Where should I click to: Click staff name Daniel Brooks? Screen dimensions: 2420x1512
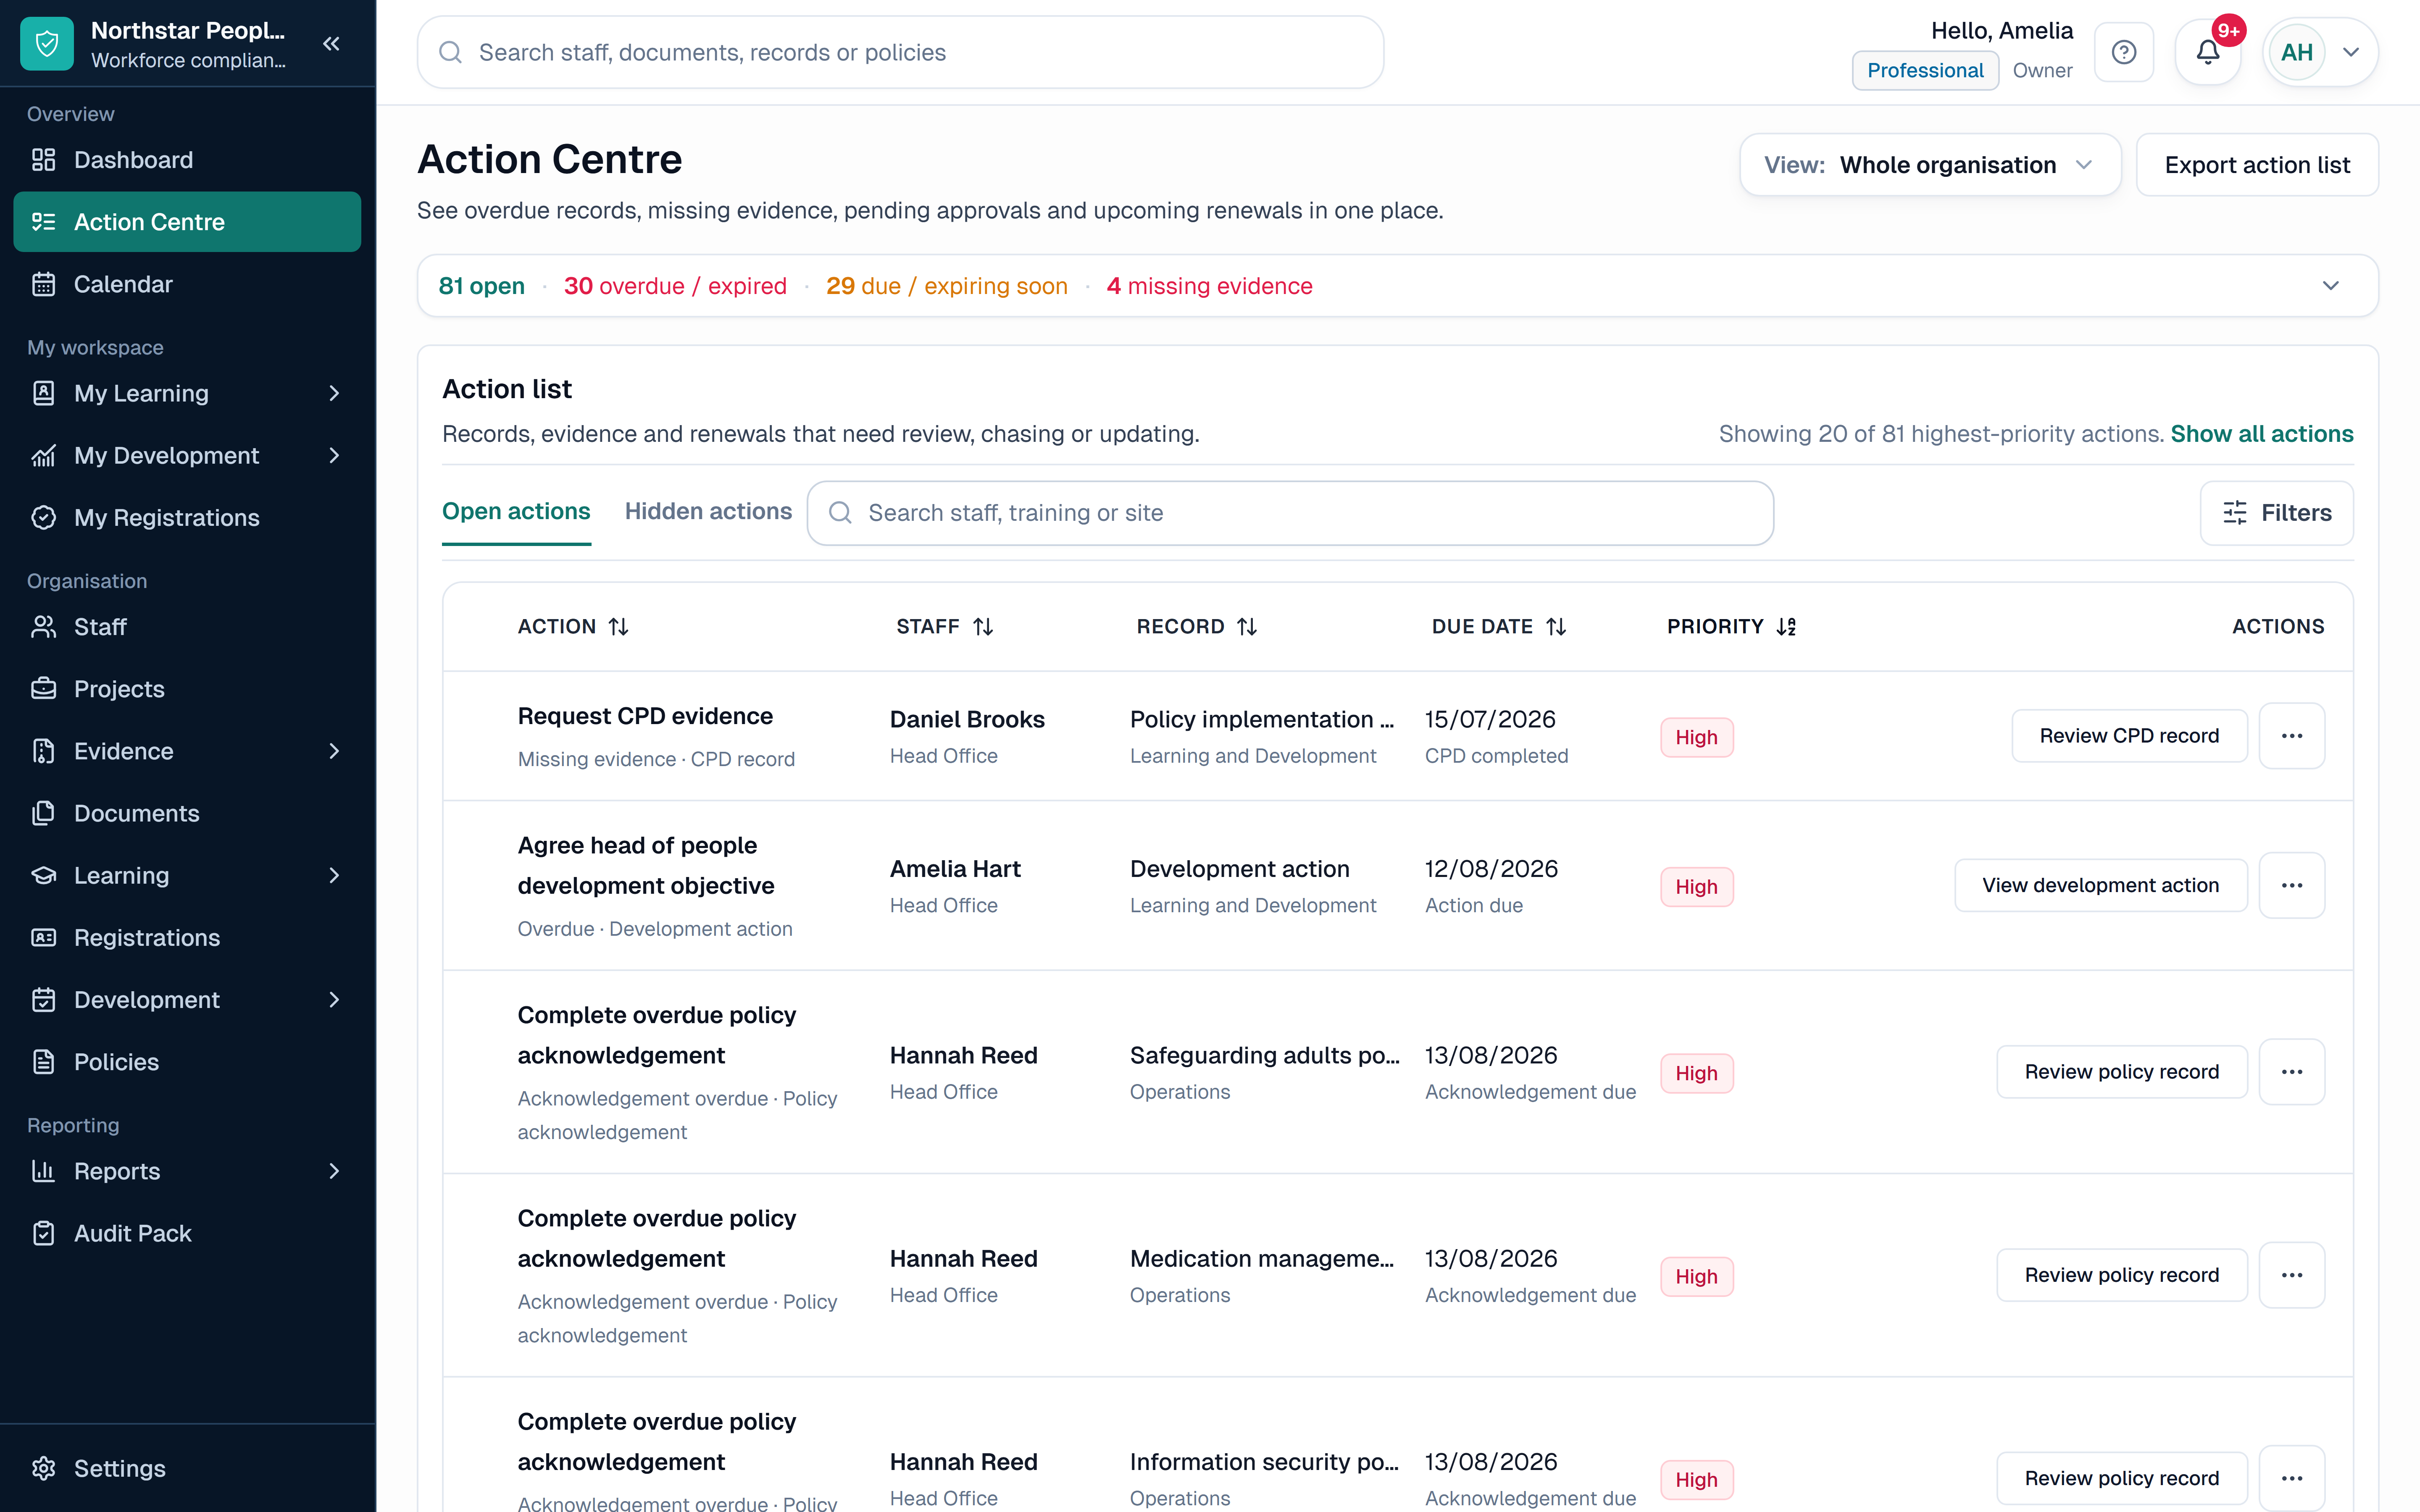pos(967,719)
